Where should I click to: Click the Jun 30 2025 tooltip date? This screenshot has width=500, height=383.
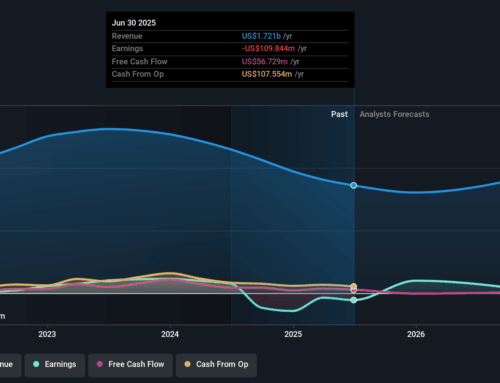pos(134,23)
